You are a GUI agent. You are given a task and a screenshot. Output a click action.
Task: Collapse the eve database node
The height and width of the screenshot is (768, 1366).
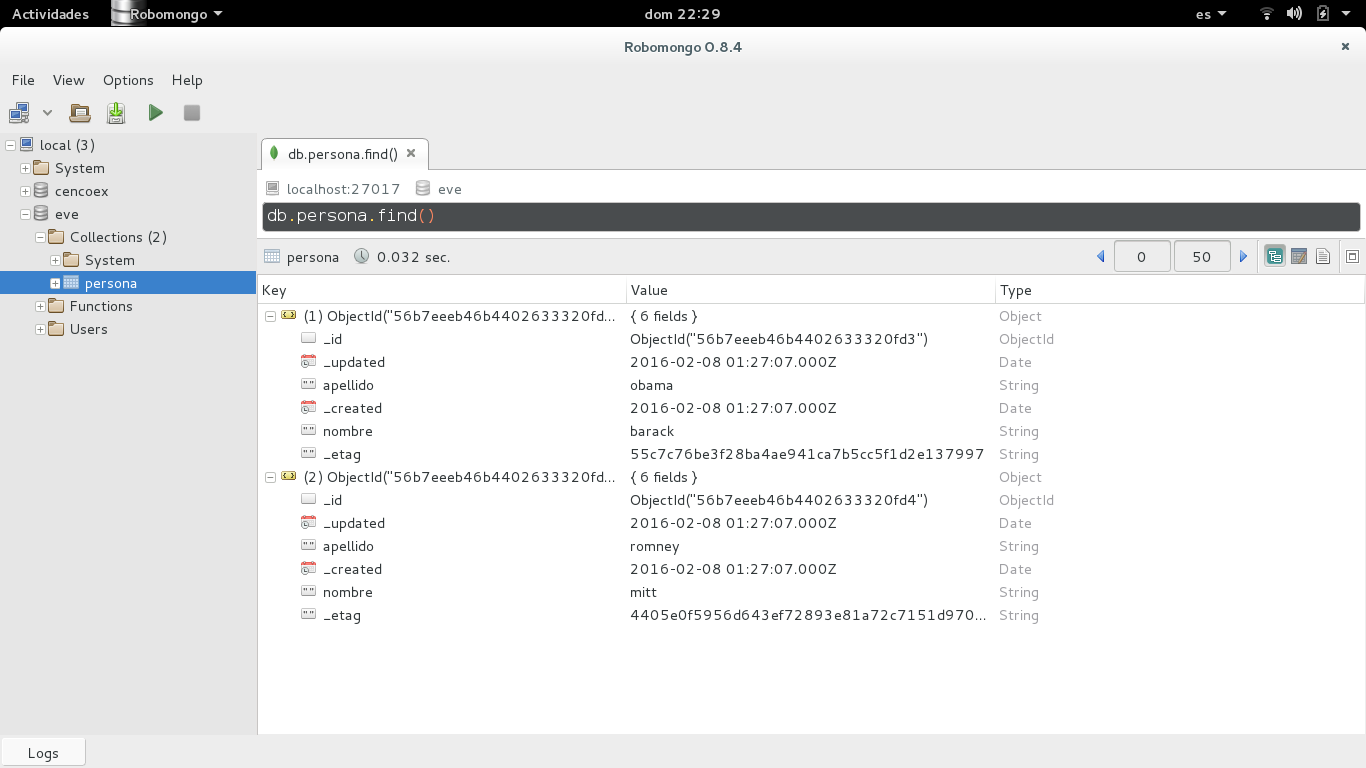pyautogui.click(x=25, y=214)
